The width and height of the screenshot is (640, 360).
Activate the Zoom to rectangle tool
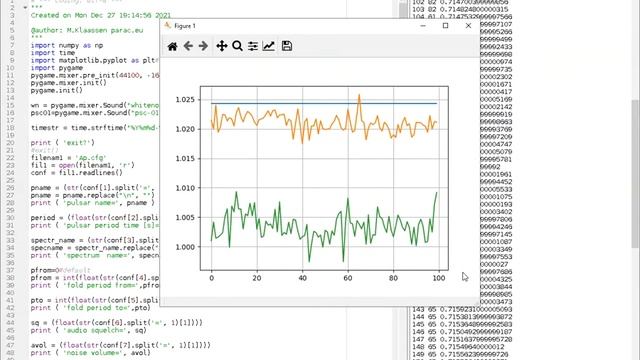[238, 46]
